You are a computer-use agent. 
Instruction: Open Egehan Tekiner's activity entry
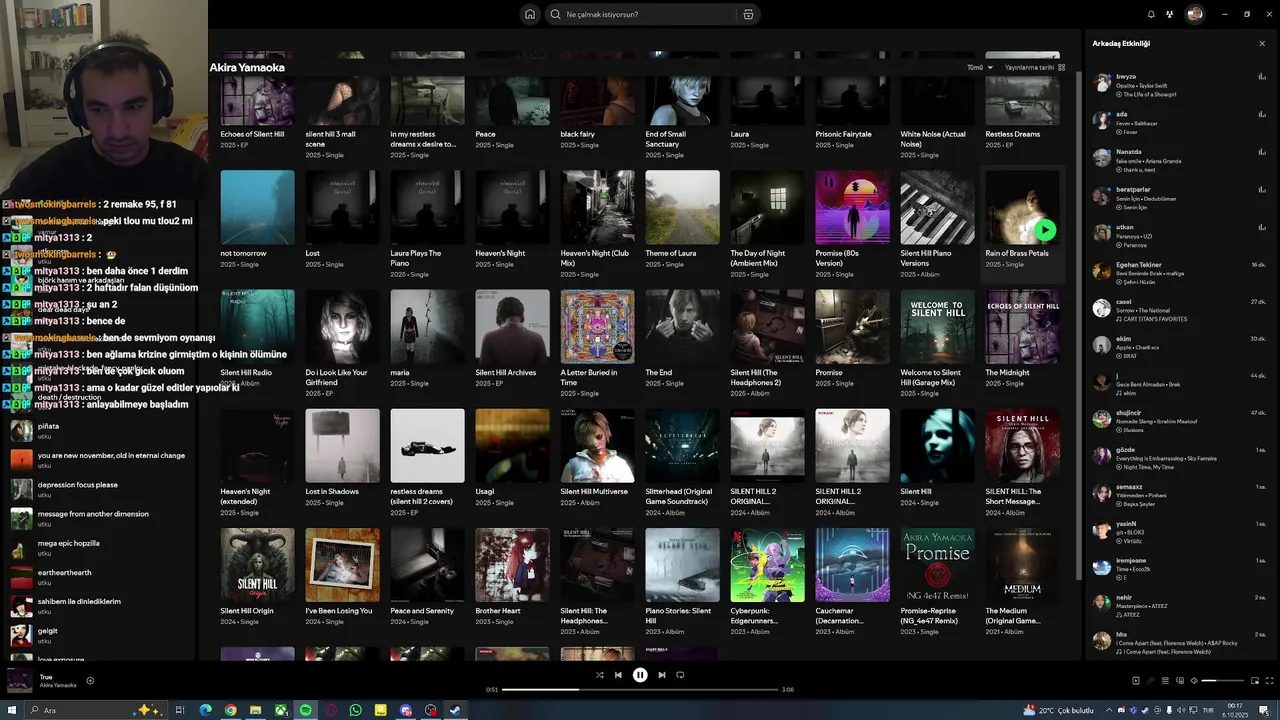(x=1179, y=272)
